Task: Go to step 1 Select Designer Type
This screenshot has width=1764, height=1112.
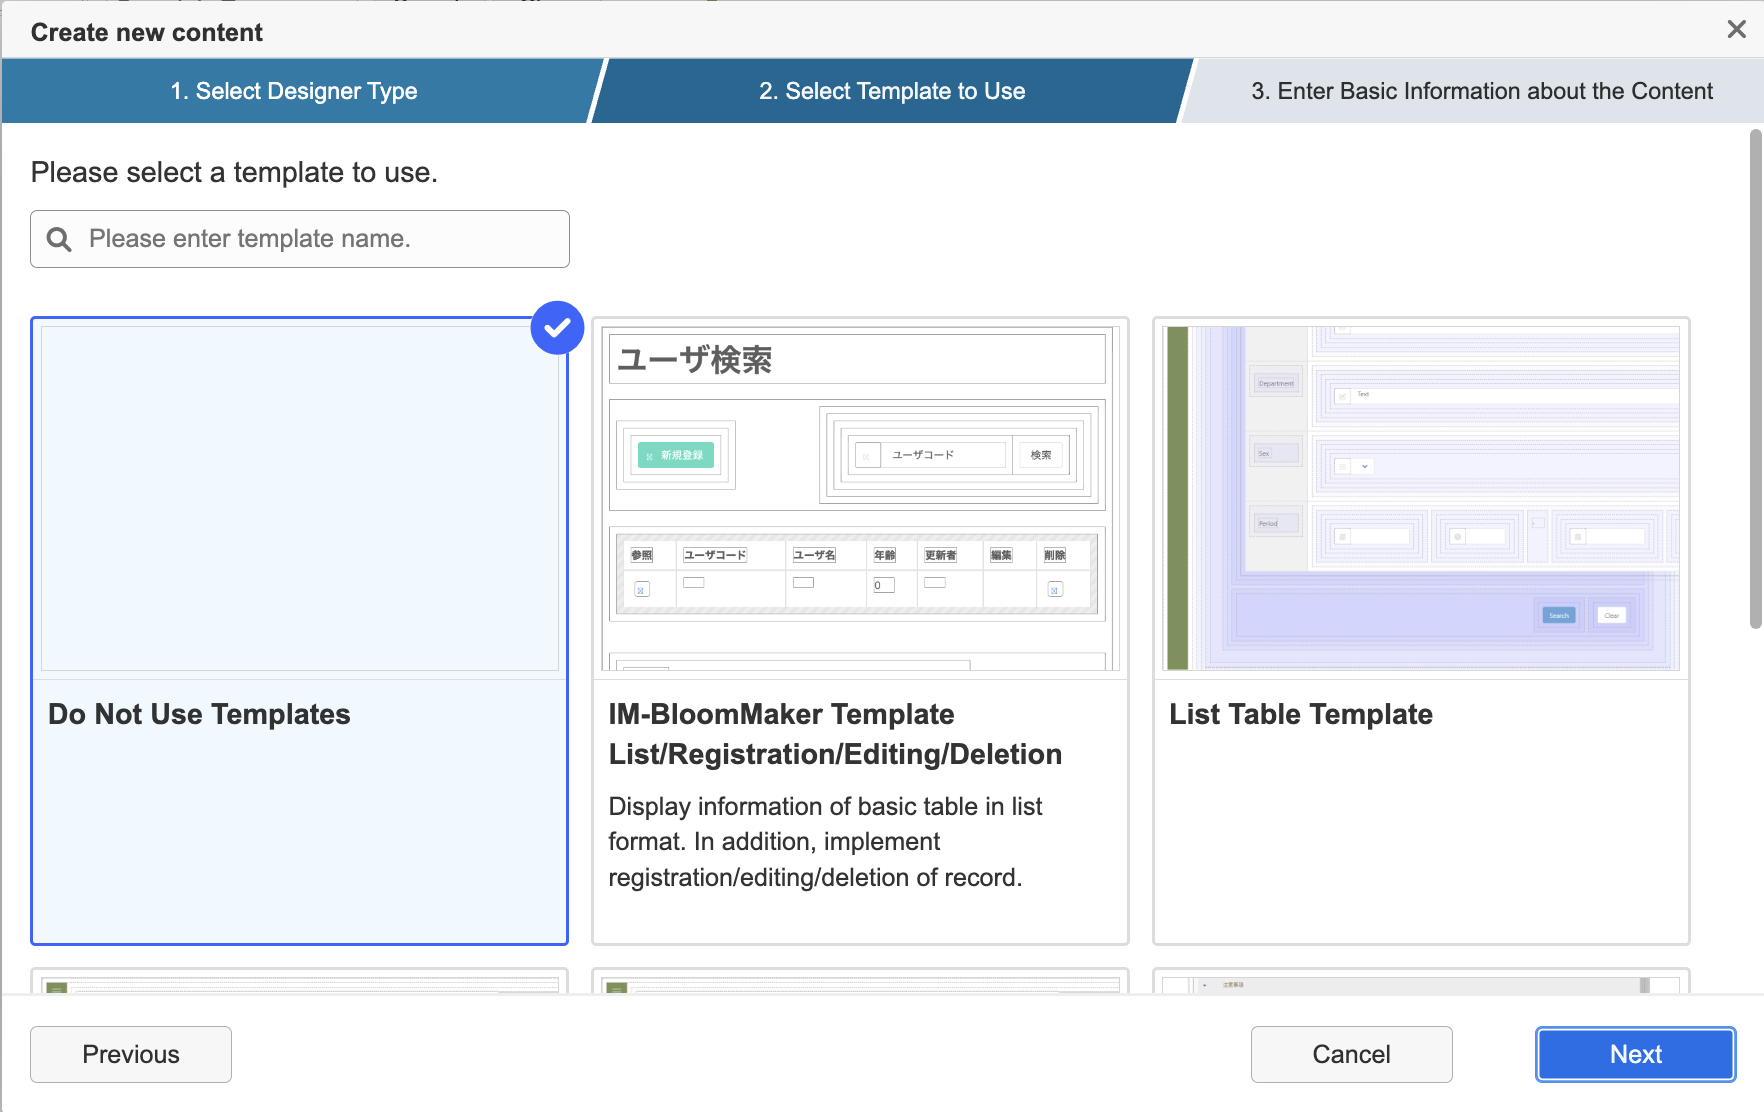Action: point(294,91)
